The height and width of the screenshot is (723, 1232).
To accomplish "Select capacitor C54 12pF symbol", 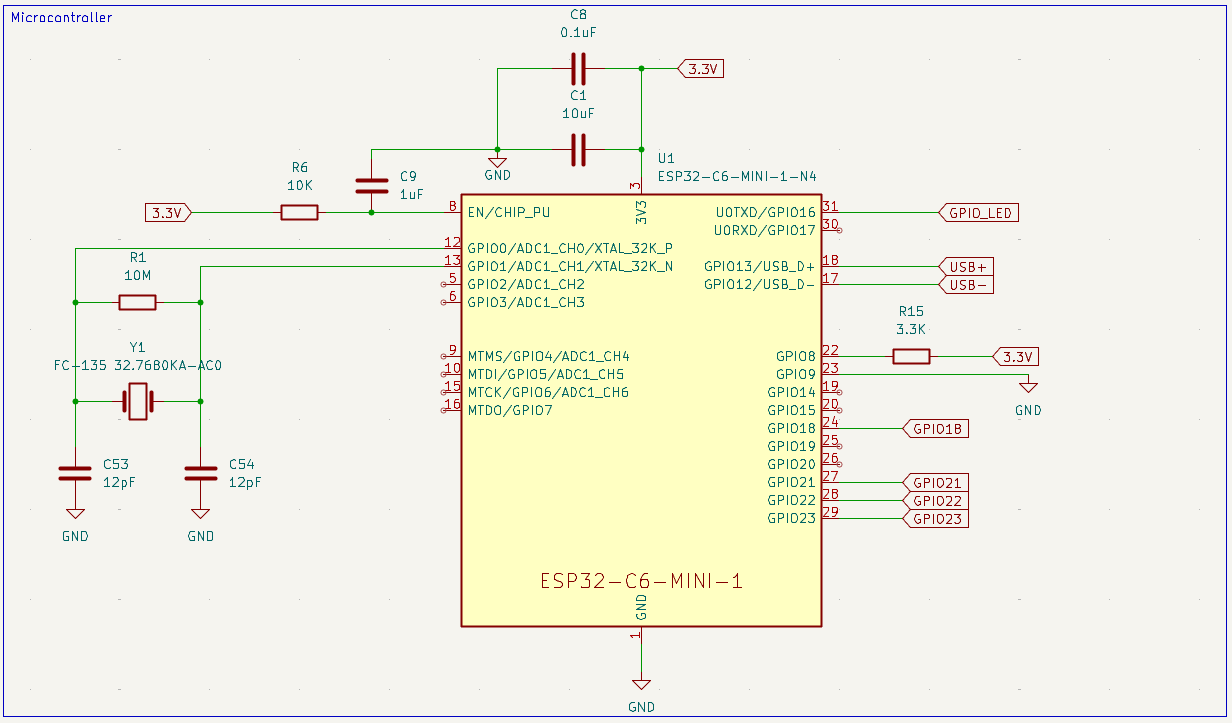I will click(x=200, y=474).
